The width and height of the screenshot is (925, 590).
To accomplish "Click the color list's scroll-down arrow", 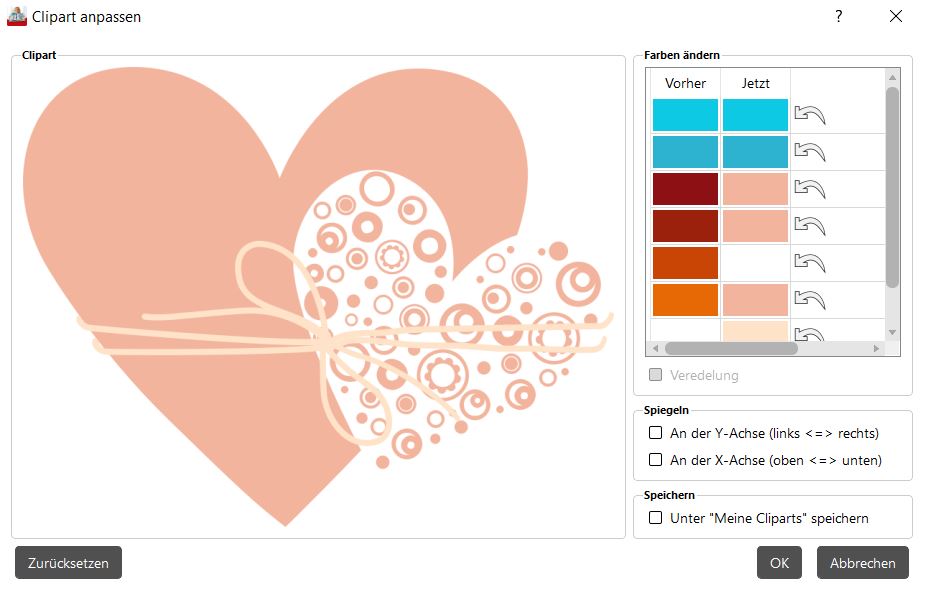I will [892, 332].
